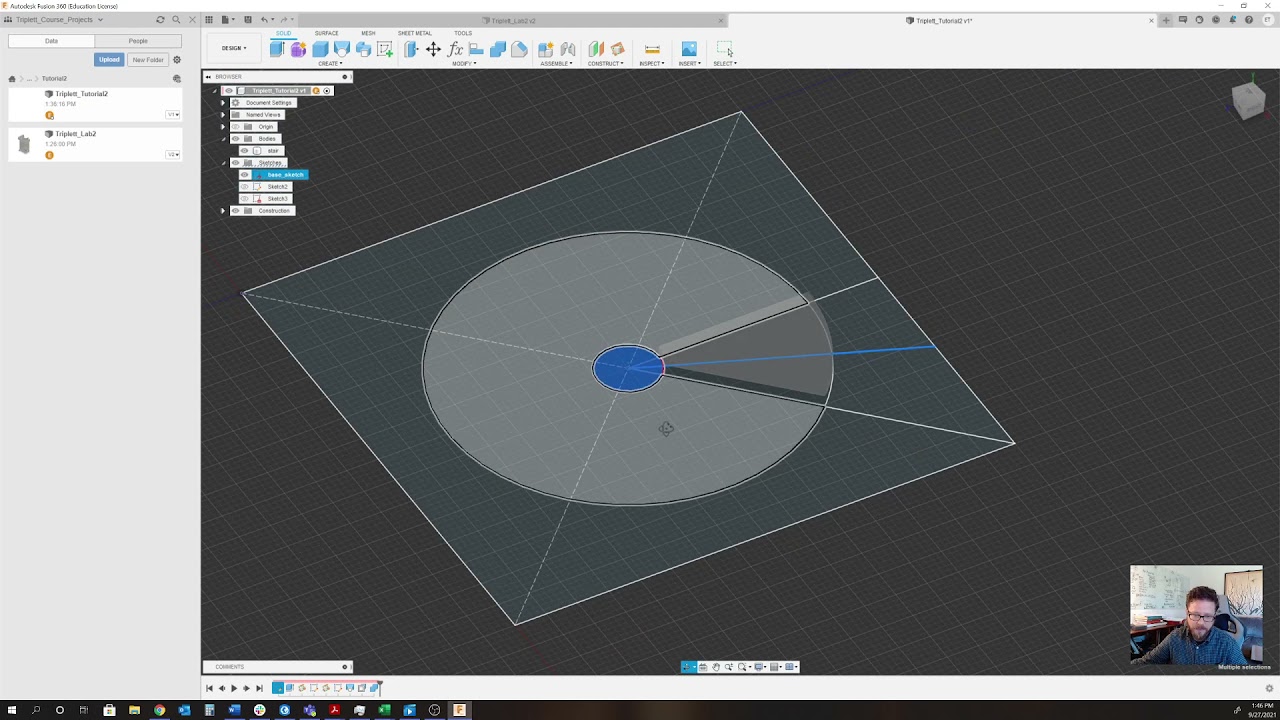Toggle visibility of Origin folder
The height and width of the screenshot is (720, 1280).
(x=235, y=127)
